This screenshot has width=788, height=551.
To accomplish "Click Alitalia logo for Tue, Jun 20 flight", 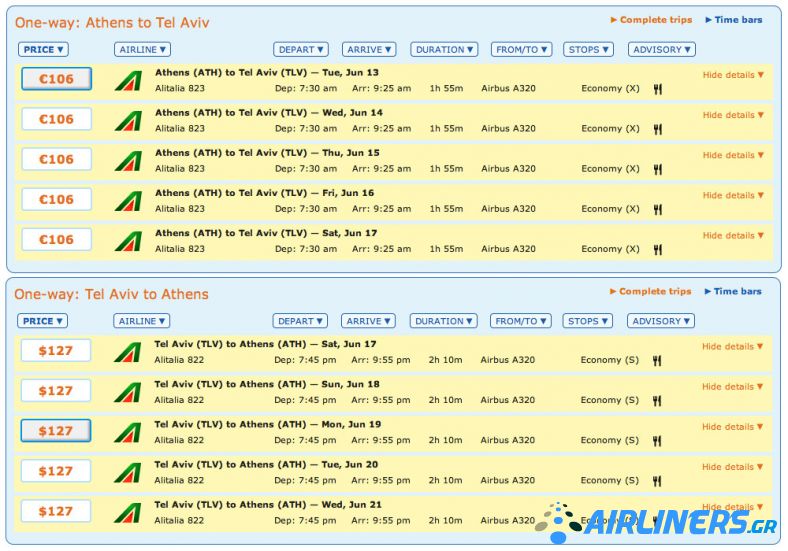I will tap(128, 473).
